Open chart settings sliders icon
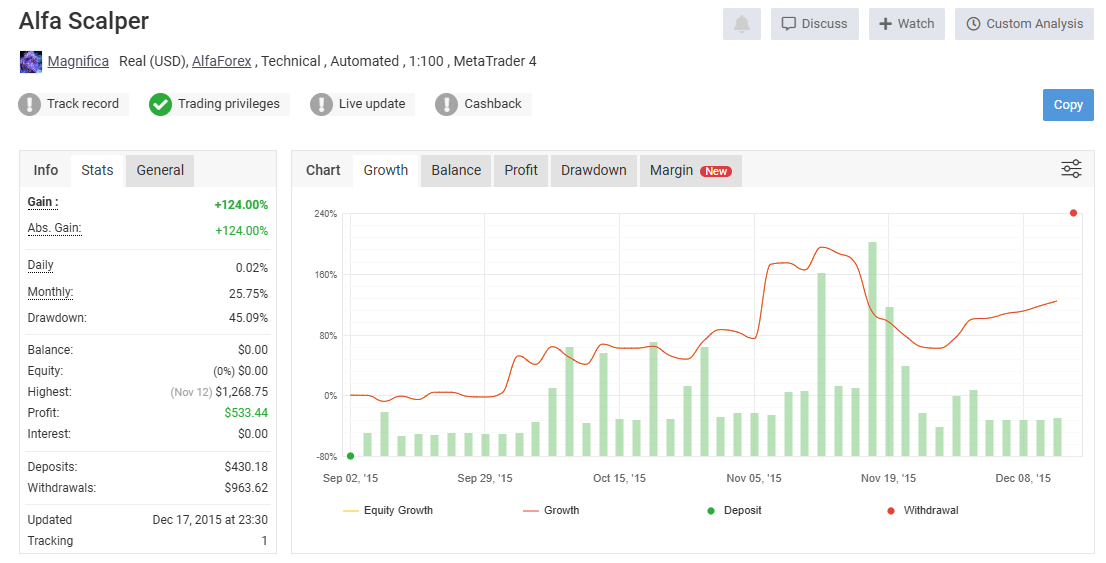The image size is (1106, 563). coord(1071,169)
